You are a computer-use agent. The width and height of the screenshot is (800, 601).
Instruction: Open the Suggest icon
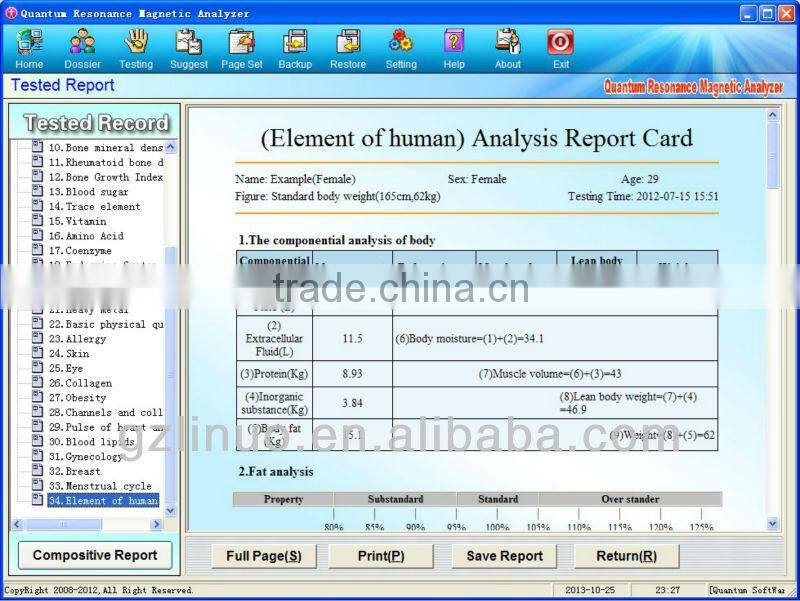point(189,45)
